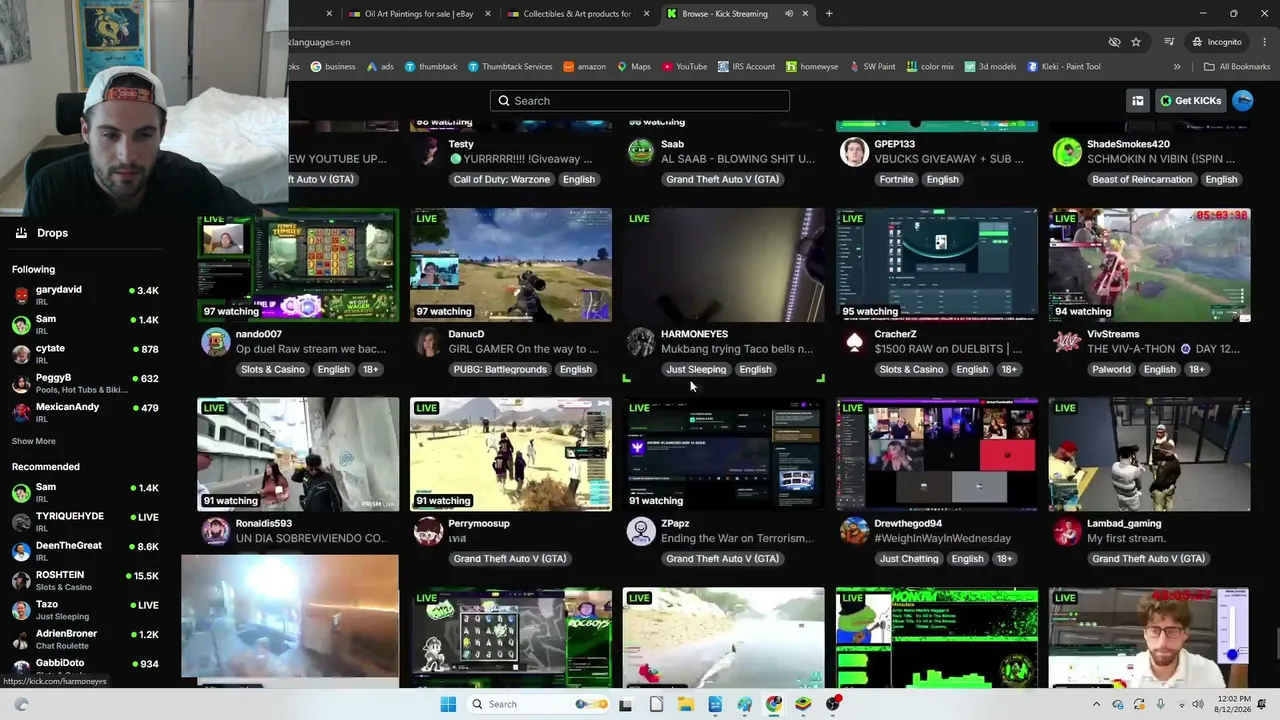Open PeggyB channel in Following list
Screen dimensions: 1280x720
pos(85,383)
